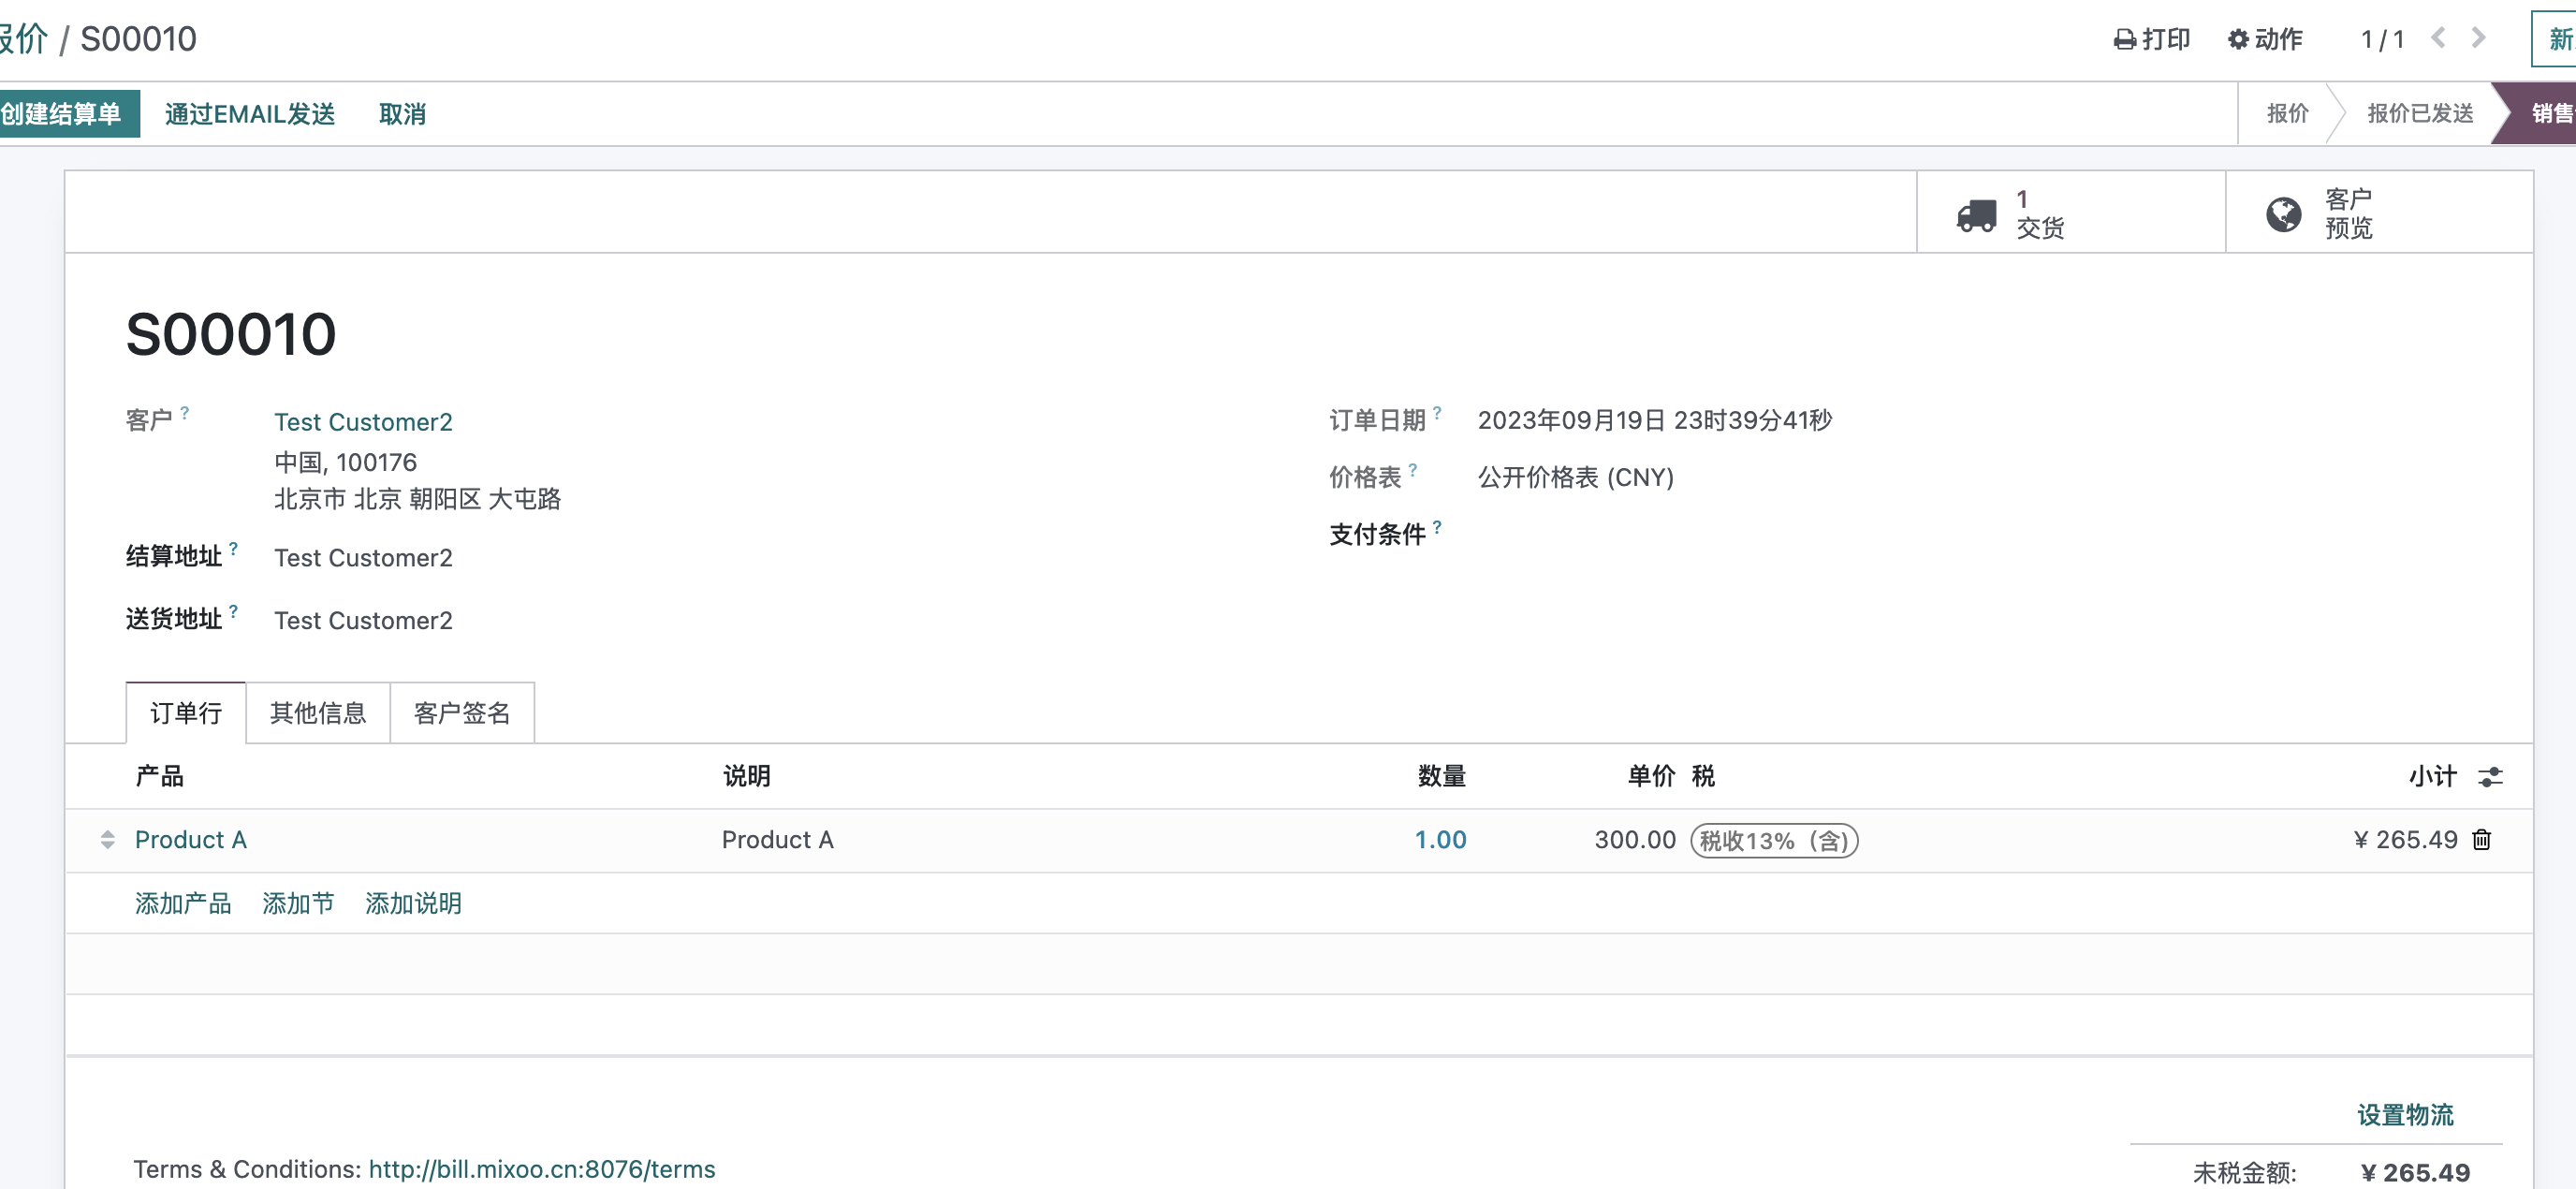
Task: Select the 报价已发送 status stage
Action: click(2419, 113)
